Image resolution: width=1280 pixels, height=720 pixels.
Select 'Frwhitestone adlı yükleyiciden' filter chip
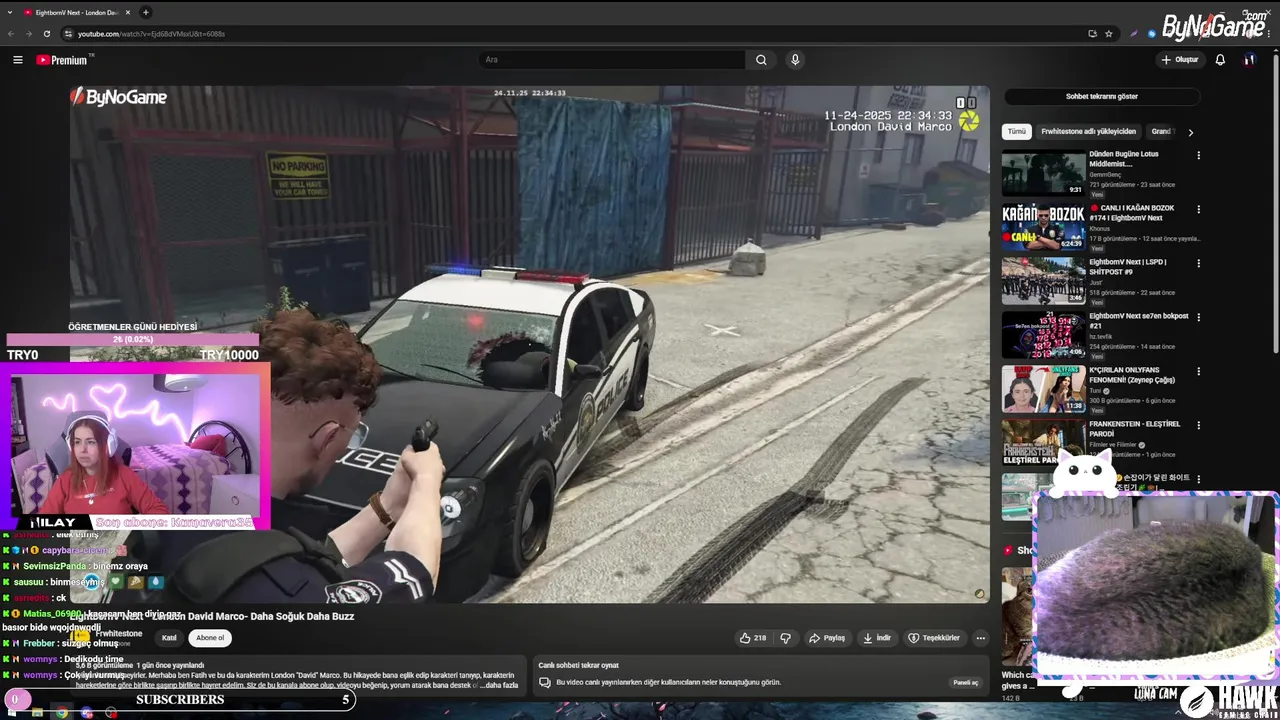coord(1088,132)
